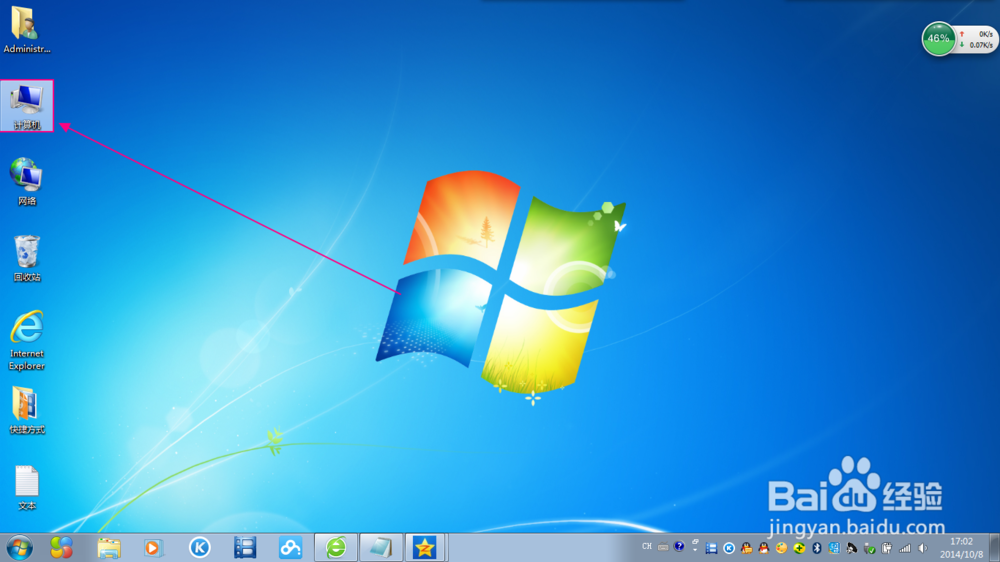1000x562 pixels.
Task: Click the green plus 360 tray icon
Action: 799,548
